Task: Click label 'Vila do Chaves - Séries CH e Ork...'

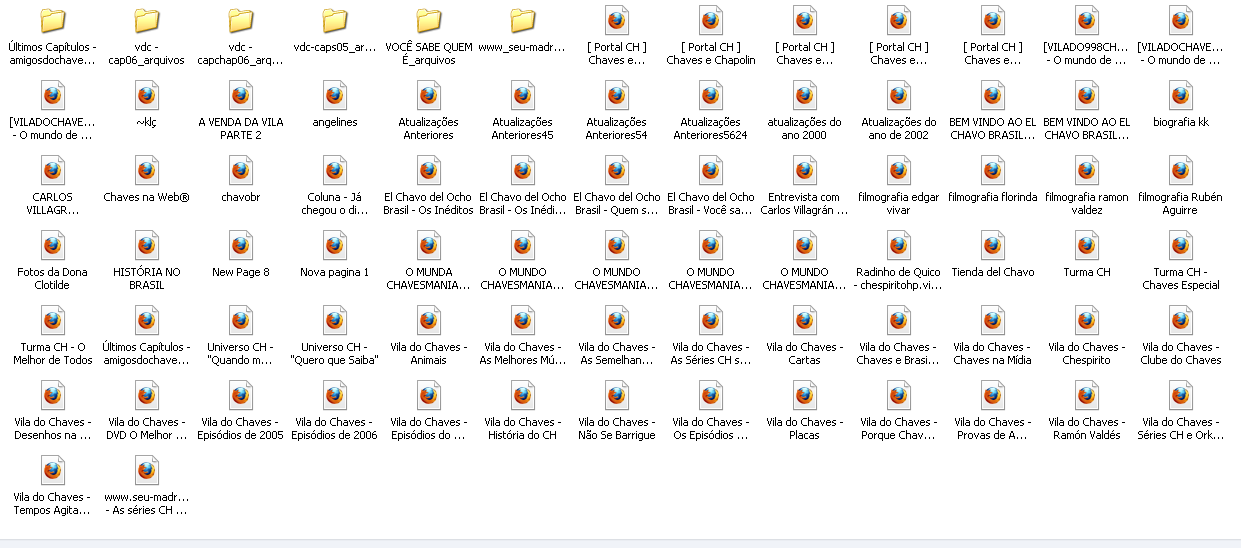Action: [x=1180, y=429]
